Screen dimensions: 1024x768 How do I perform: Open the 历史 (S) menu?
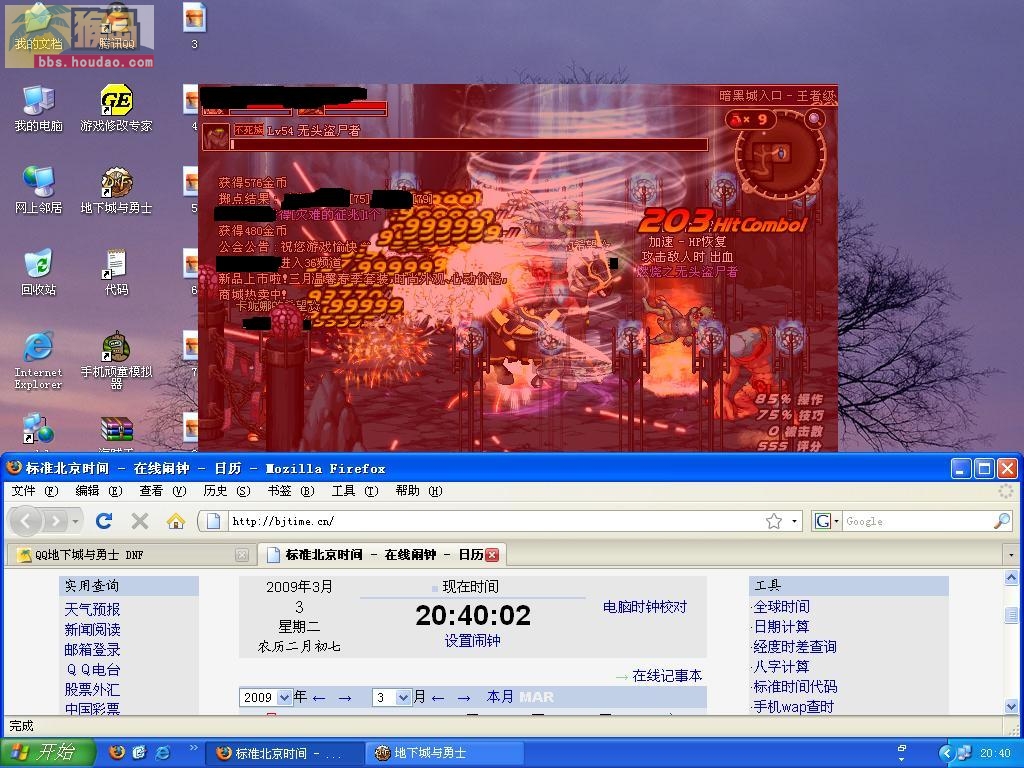point(227,490)
